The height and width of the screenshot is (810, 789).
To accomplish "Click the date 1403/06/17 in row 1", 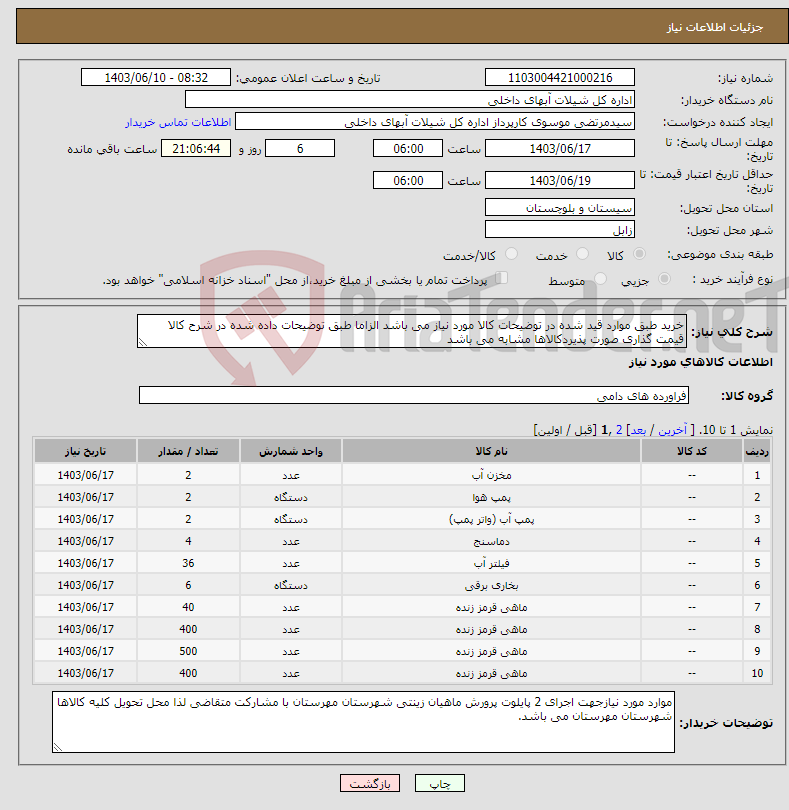I will point(85,475).
